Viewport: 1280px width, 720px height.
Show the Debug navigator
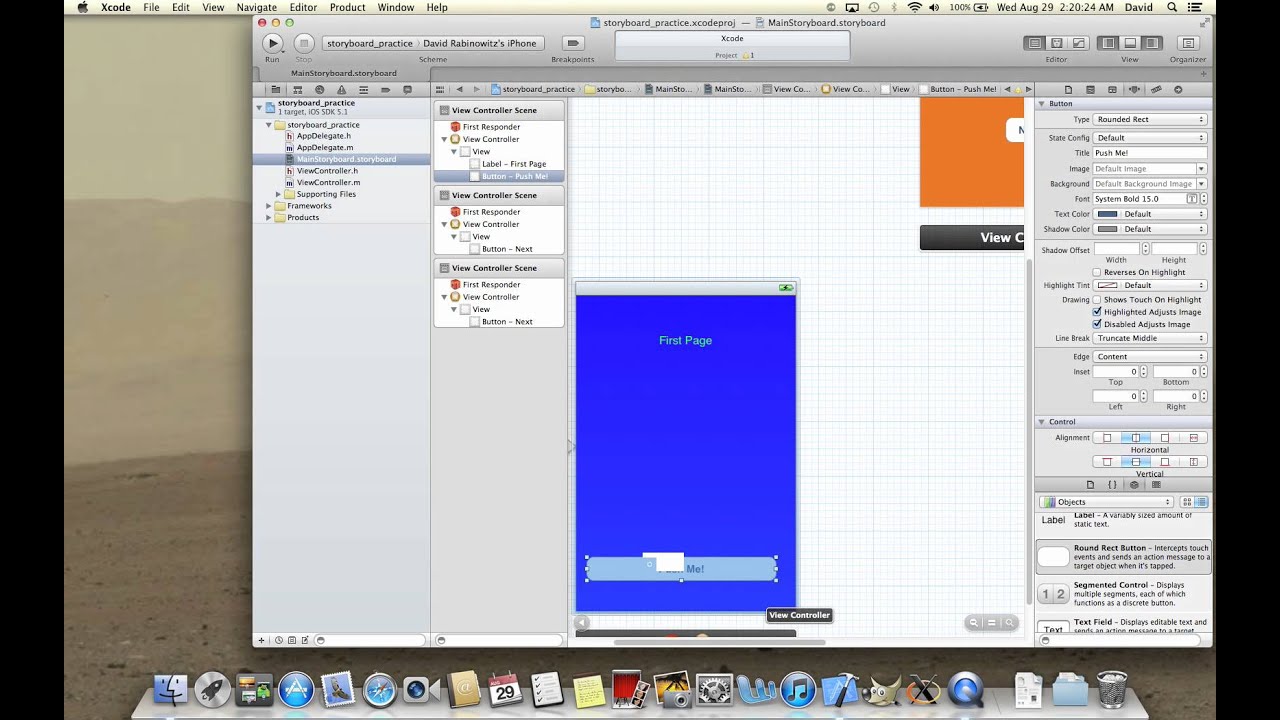pos(363,89)
